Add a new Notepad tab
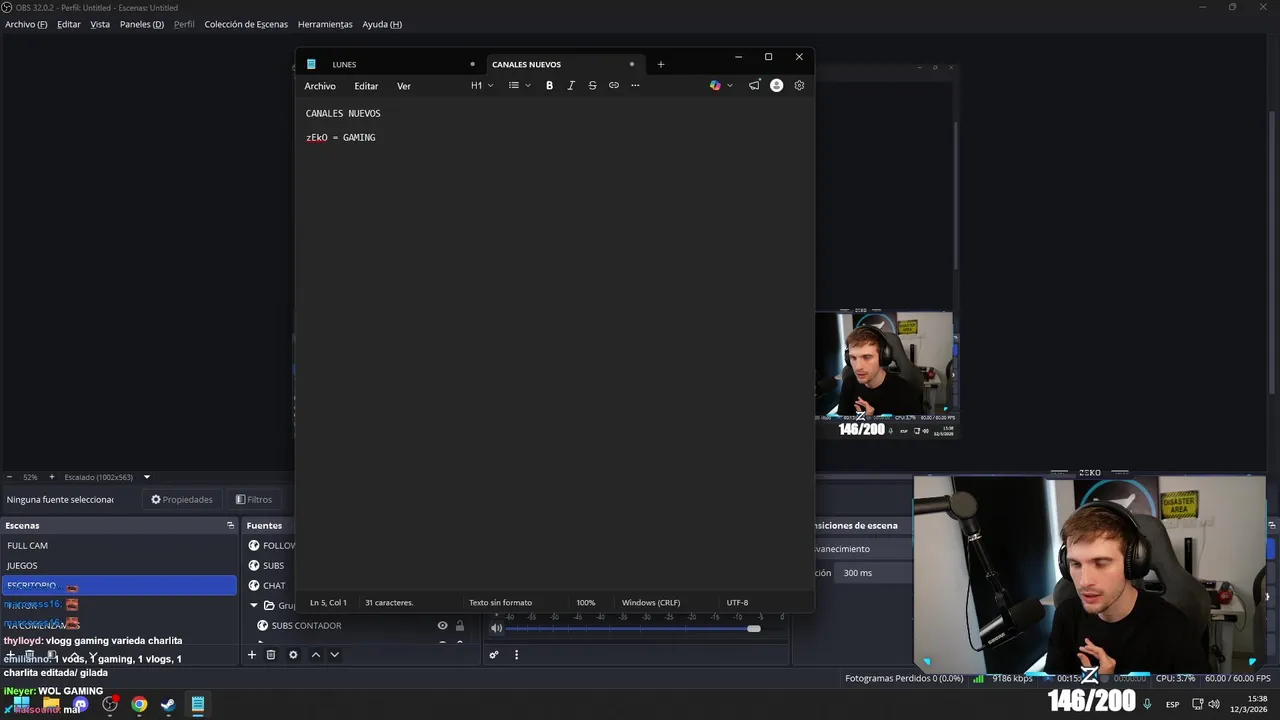 pos(660,64)
